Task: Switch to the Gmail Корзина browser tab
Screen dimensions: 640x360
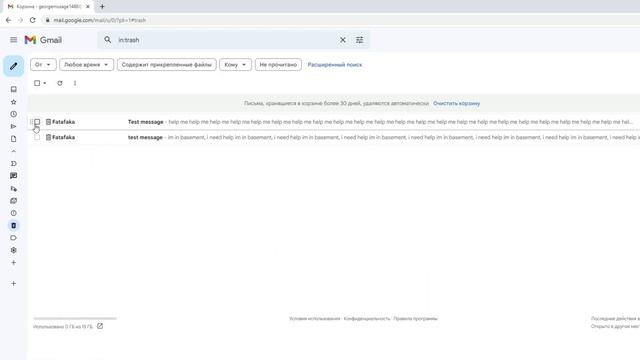Action: [x=49, y=7]
